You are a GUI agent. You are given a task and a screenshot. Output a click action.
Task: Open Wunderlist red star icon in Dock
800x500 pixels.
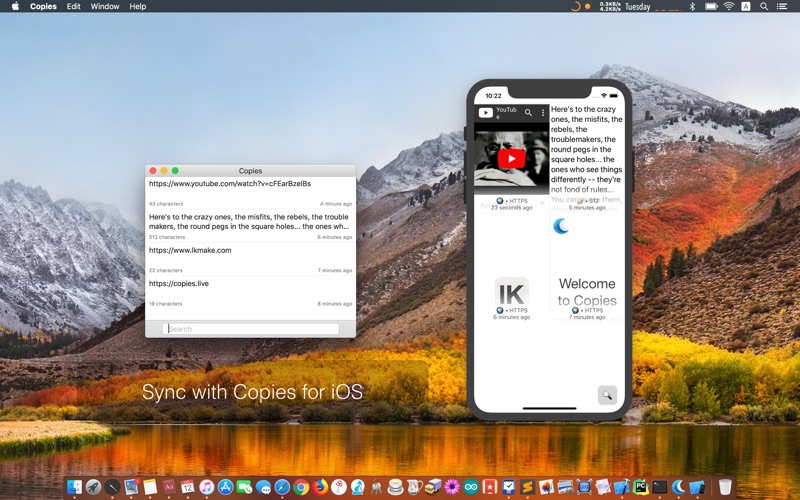point(490,487)
